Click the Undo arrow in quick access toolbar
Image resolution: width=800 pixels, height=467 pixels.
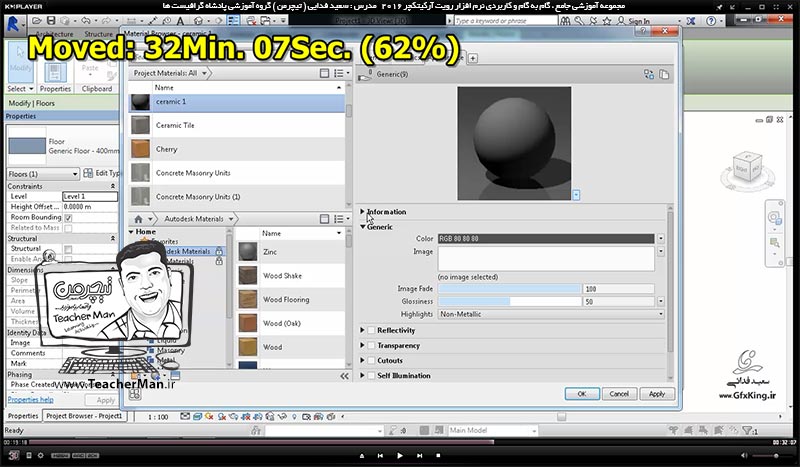(x=86, y=21)
